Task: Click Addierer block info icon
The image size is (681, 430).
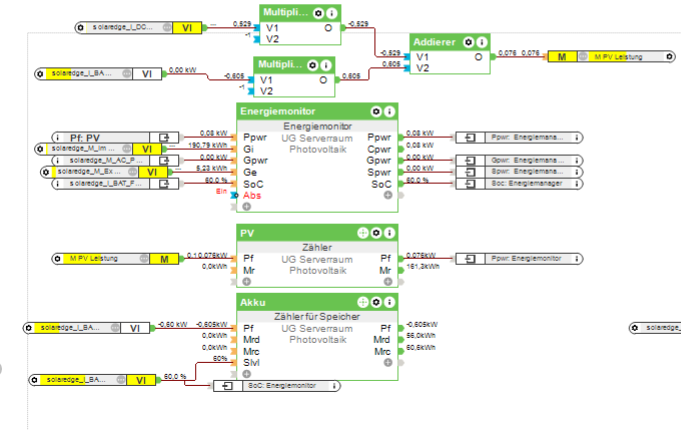Action: 481,42
